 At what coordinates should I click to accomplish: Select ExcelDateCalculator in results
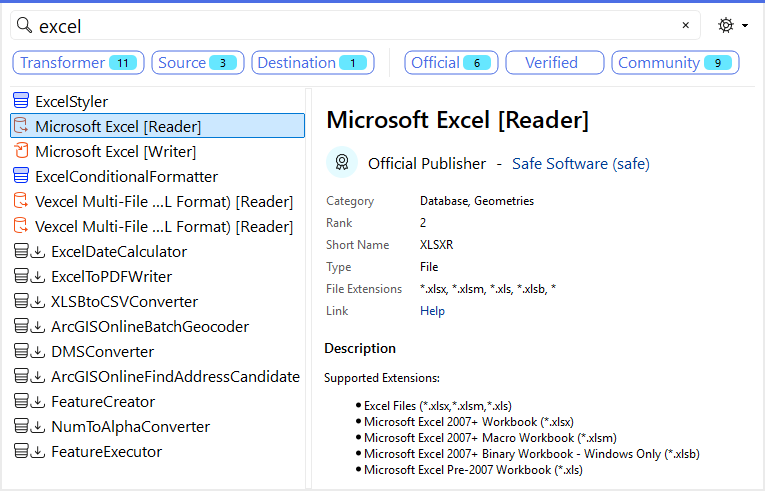click(158, 251)
